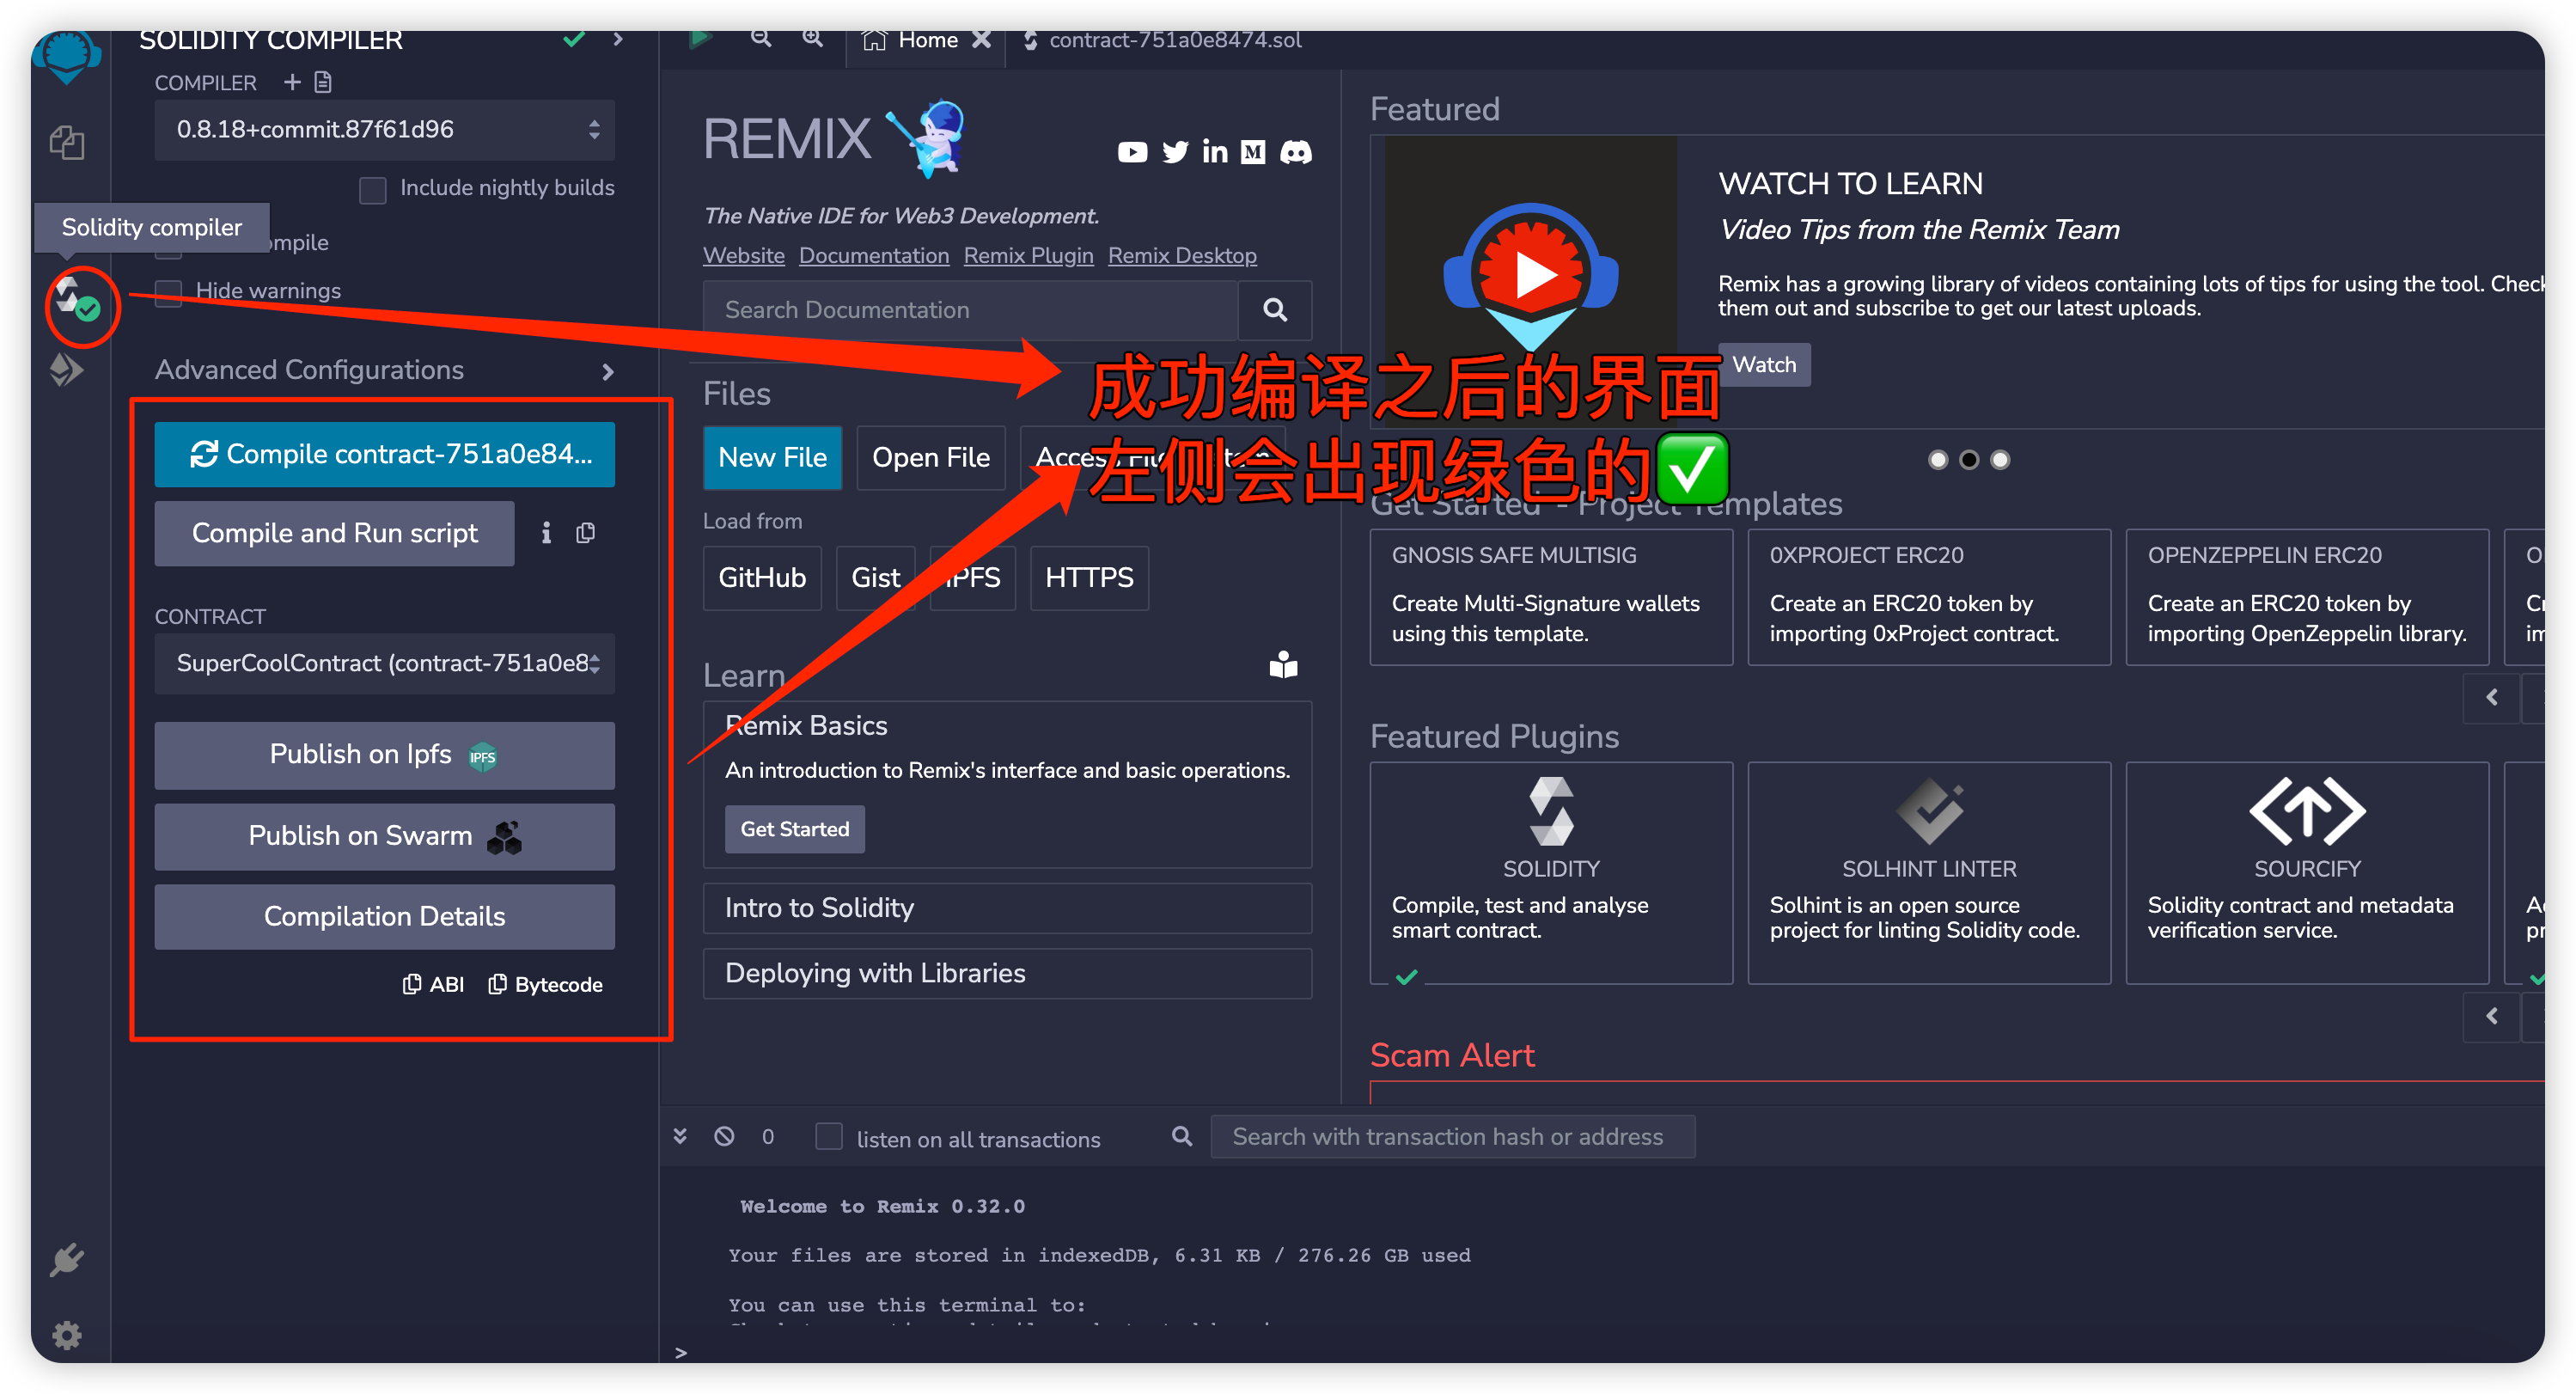Click Publish on Swarm button
This screenshot has width=2576, height=1394.
385,837
